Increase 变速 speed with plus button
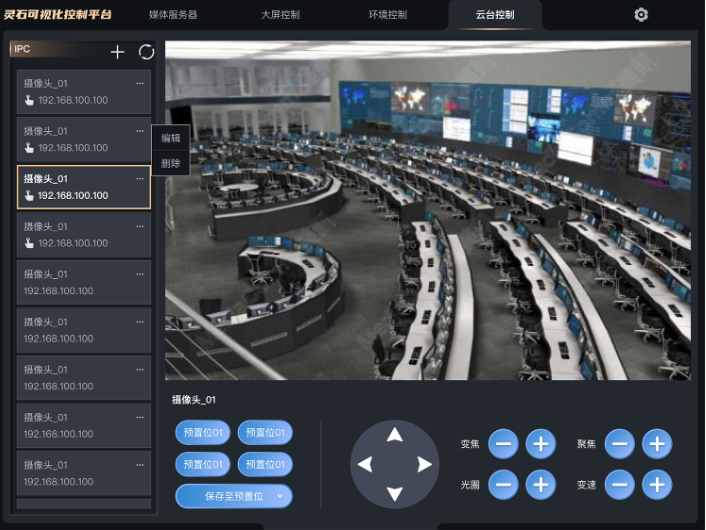This screenshot has width=706, height=530. click(657, 485)
